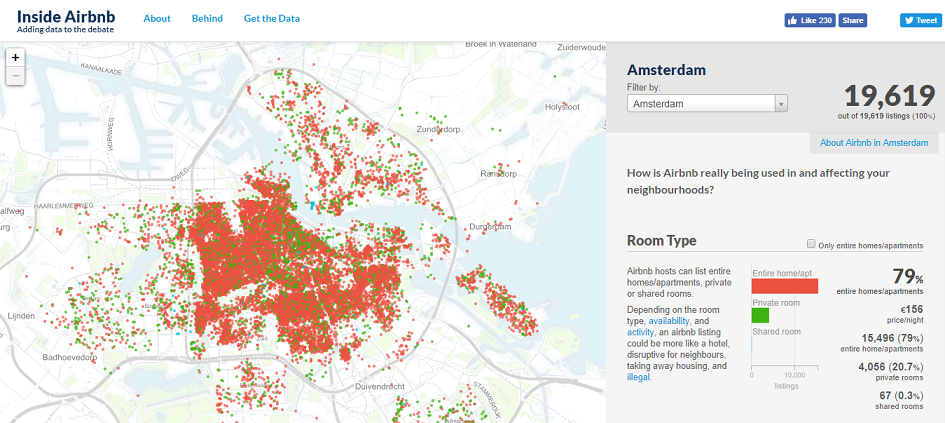Viewport: 945px width, 423px height.
Task: Follow the availability link
Action: (669, 321)
